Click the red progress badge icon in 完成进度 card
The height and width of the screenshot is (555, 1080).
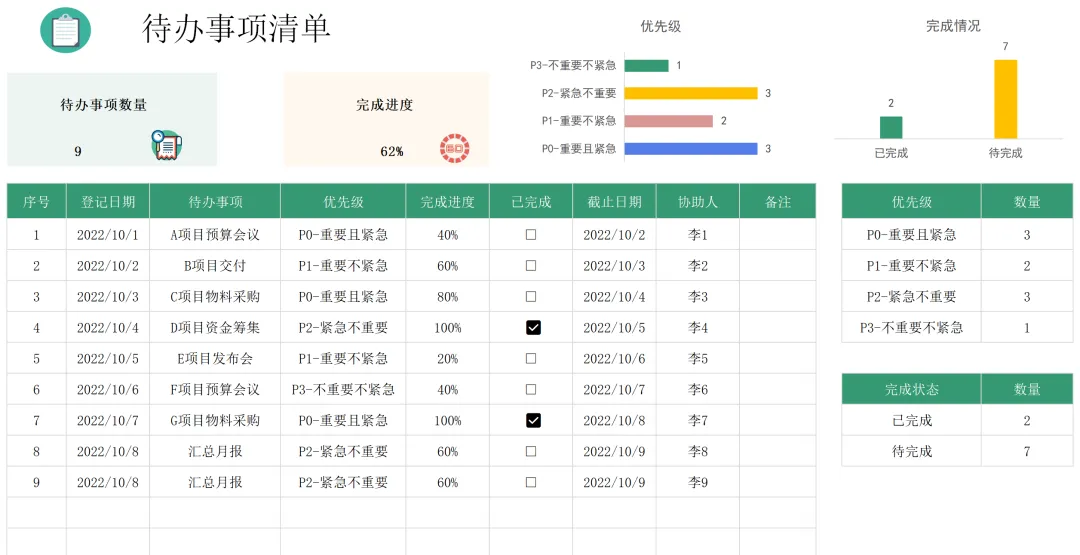click(455, 149)
